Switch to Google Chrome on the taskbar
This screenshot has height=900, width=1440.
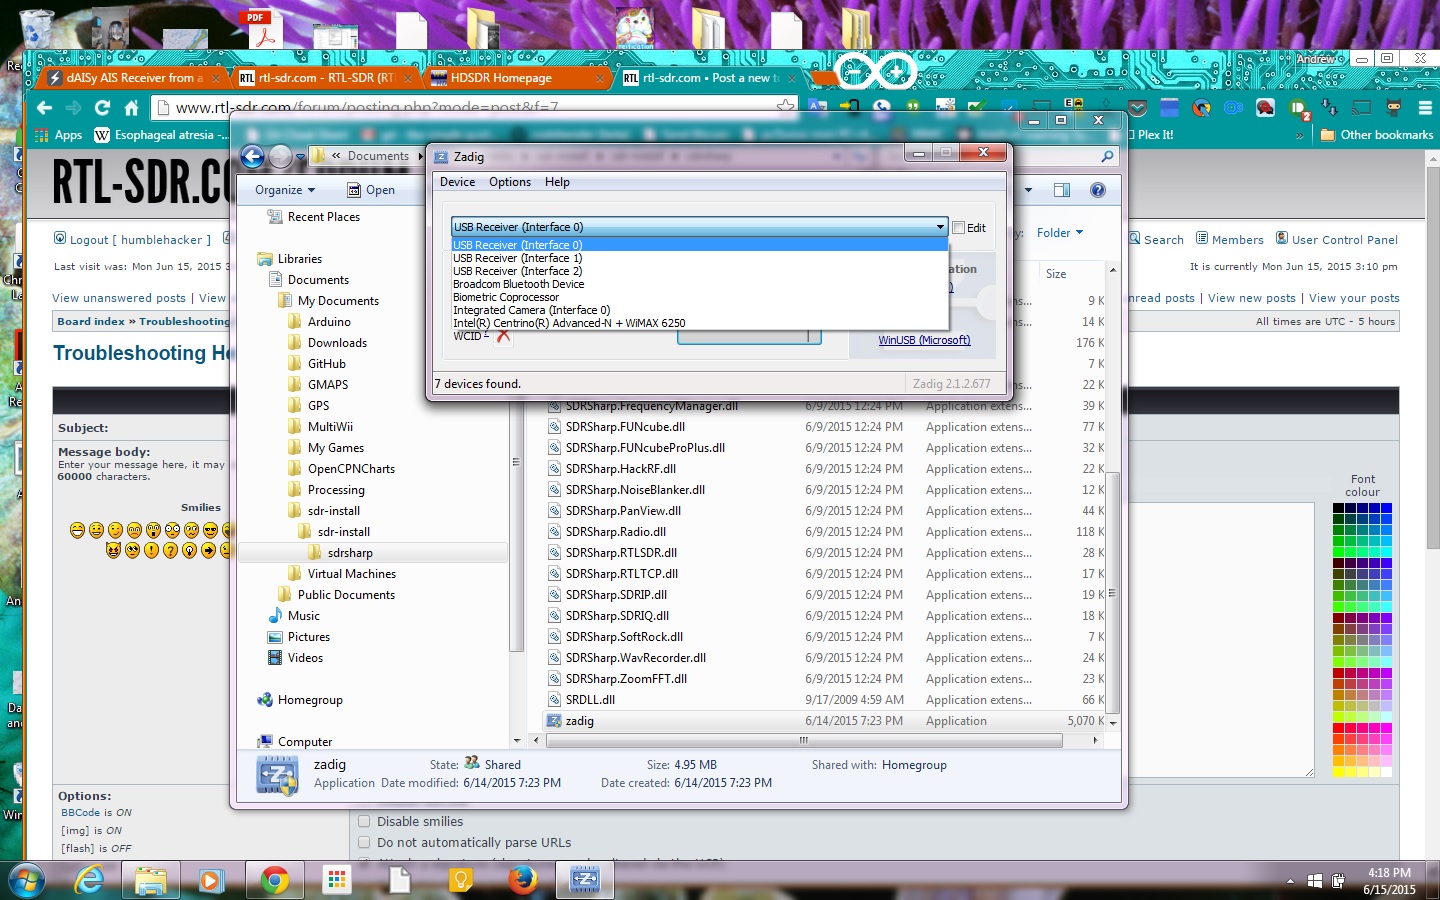pos(274,880)
